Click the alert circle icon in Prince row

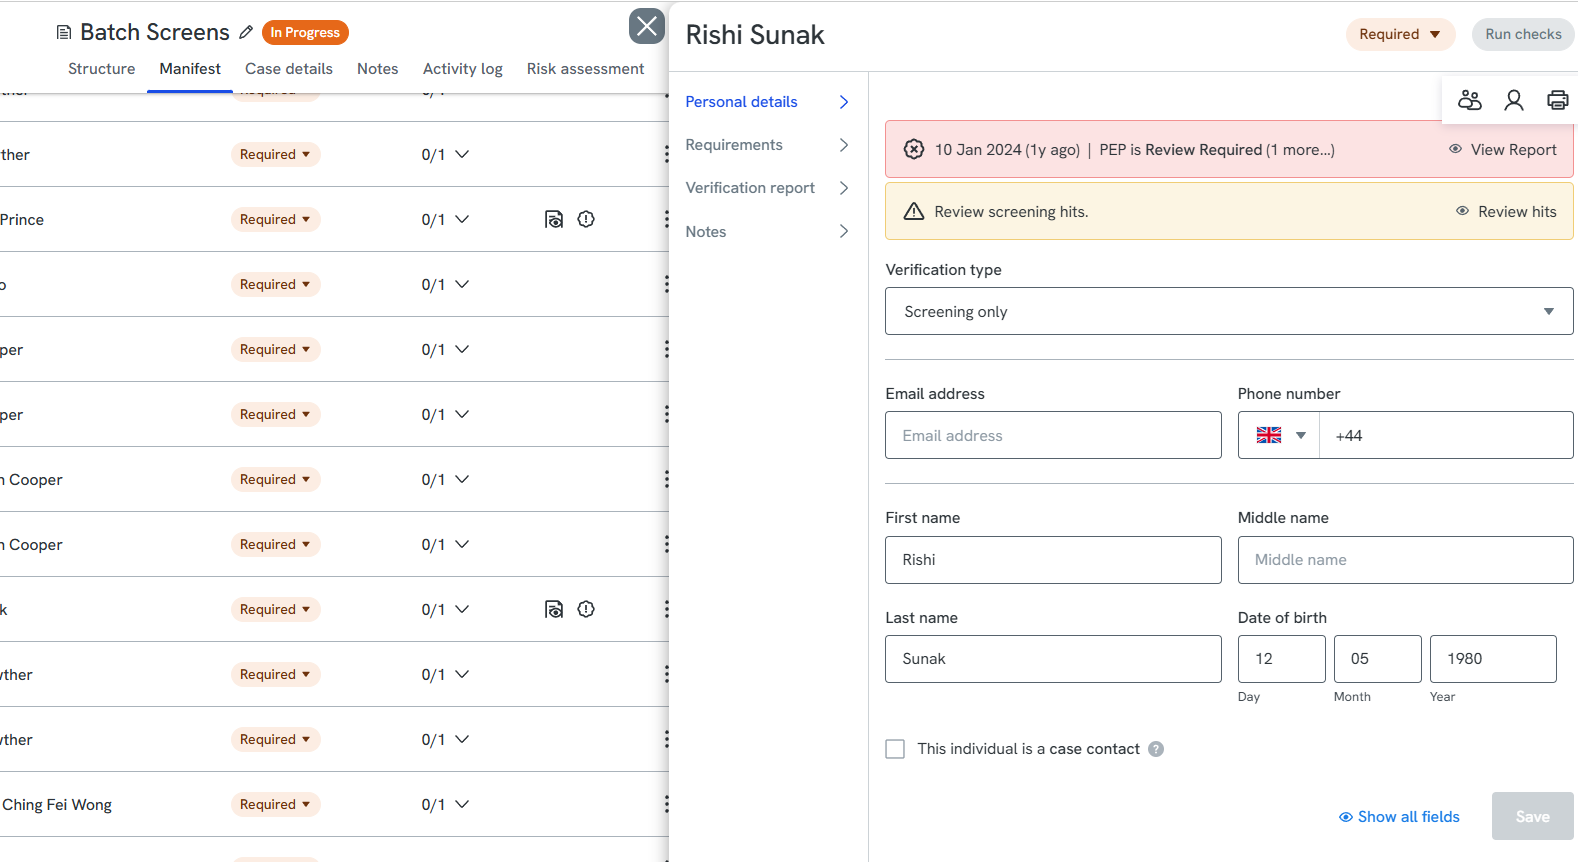(586, 219)
